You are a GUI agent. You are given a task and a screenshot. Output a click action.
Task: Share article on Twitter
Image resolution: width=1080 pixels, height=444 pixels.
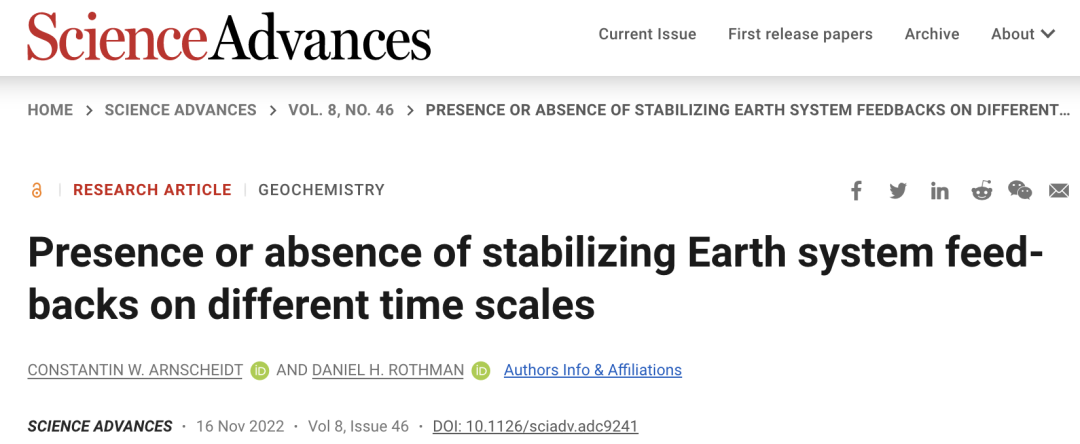pyautogui.click(x=898, y=190)
